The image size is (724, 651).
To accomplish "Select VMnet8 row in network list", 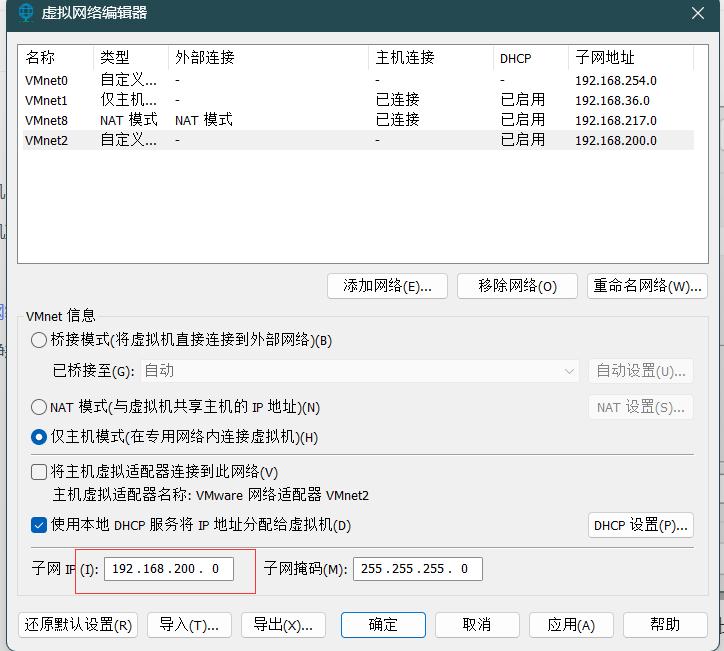I will click(358, 120).
